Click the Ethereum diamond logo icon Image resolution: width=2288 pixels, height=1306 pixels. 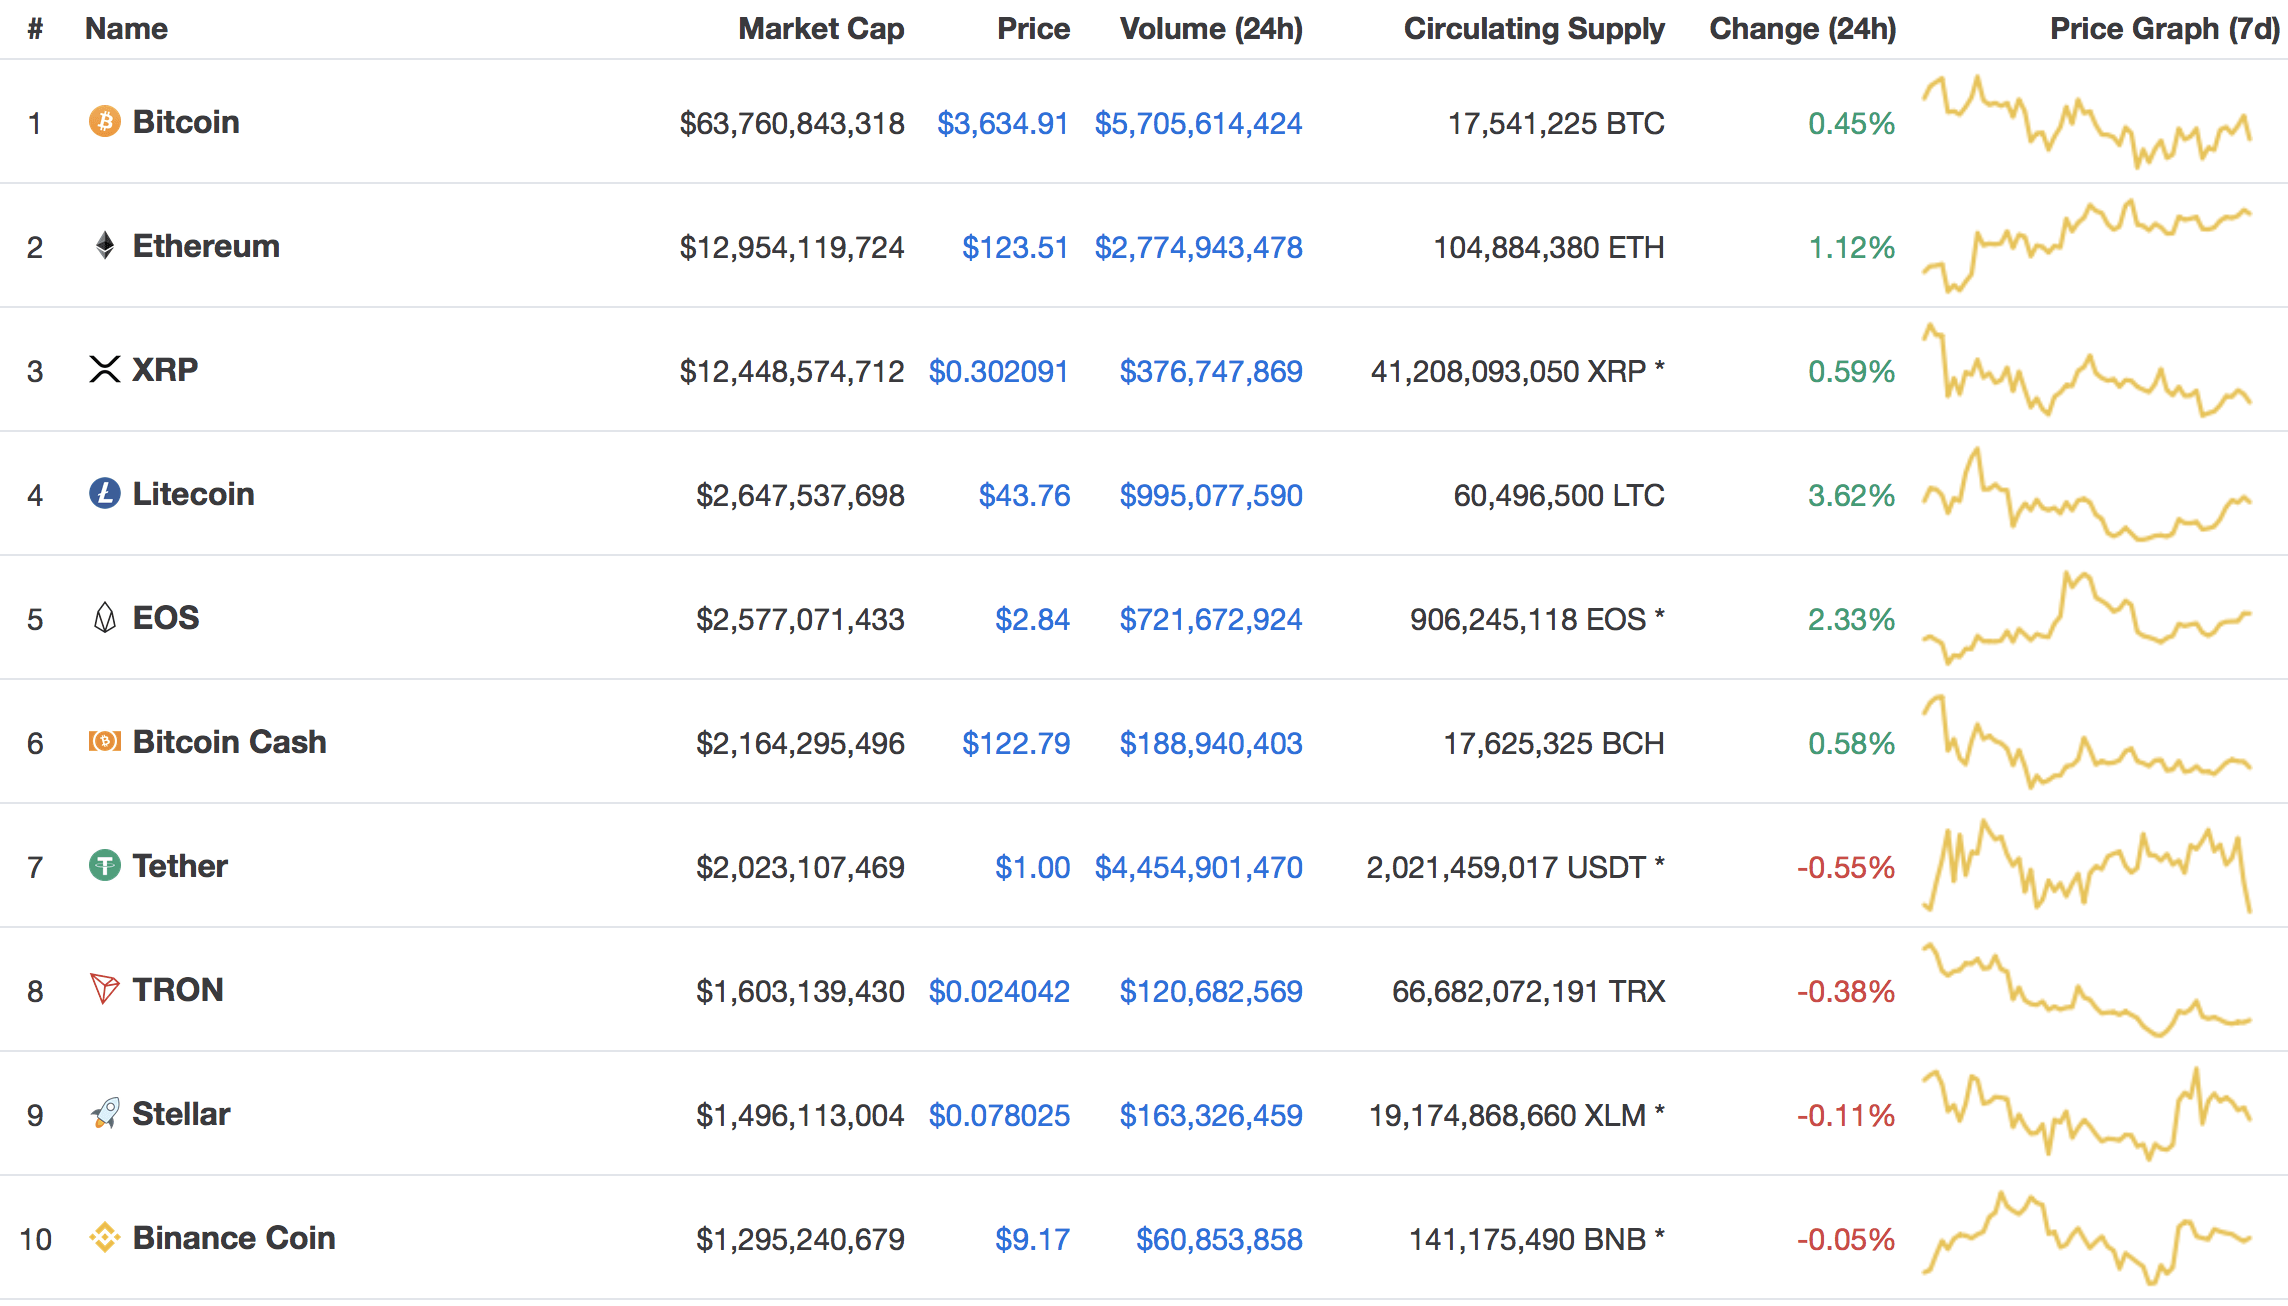click(x=104, y=246)
